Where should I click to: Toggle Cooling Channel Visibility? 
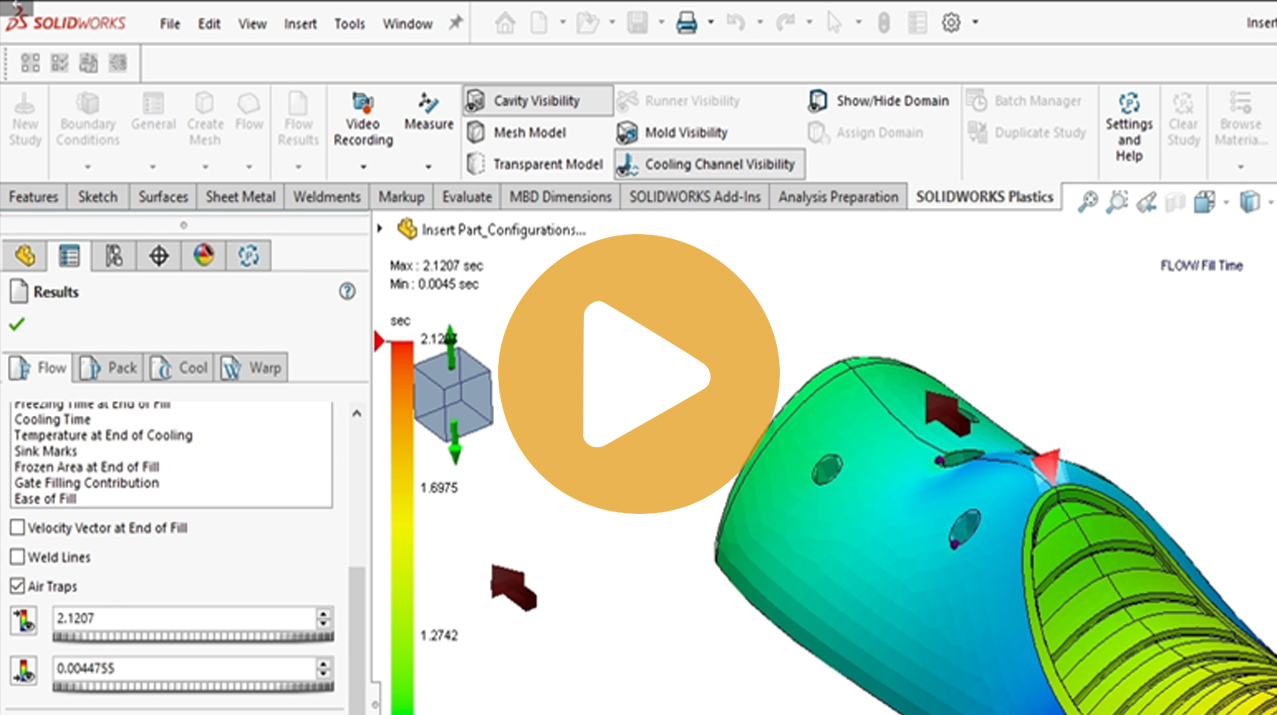[x=627, y=164]
